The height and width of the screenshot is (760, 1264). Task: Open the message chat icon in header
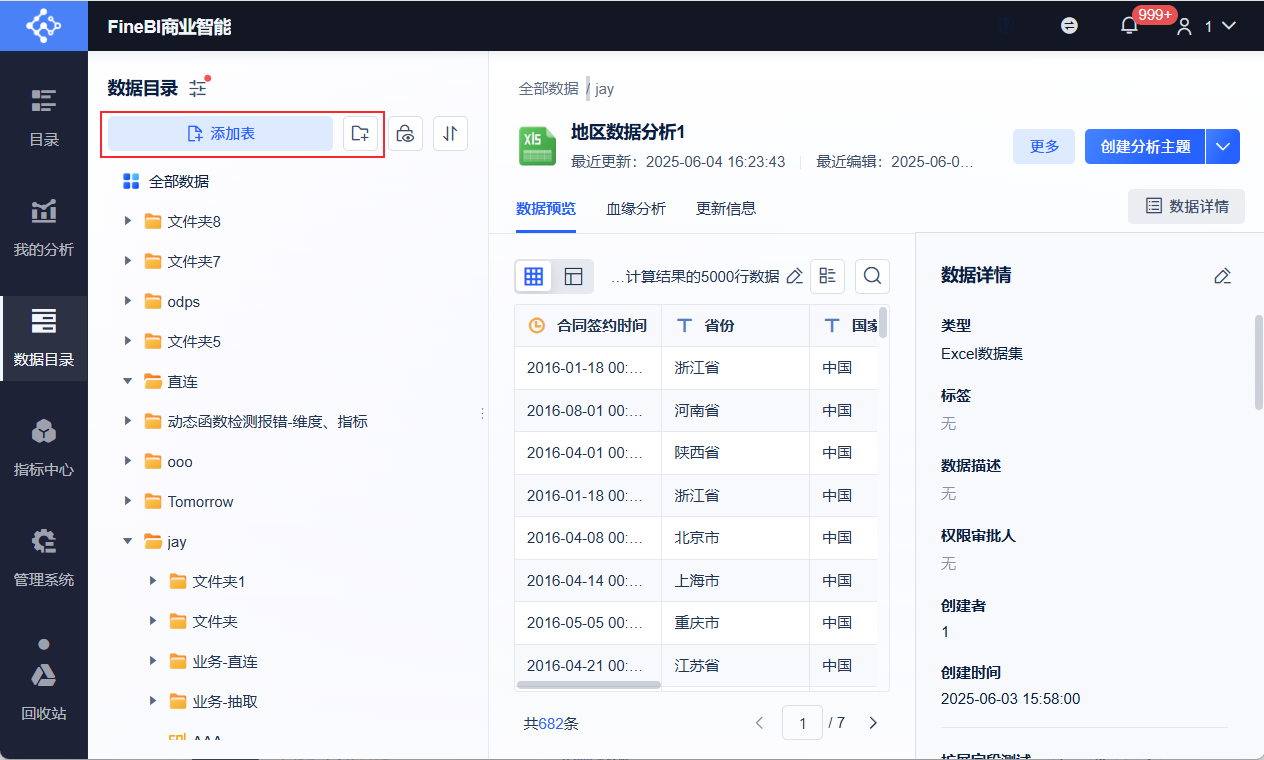[x=1069, y=26]
